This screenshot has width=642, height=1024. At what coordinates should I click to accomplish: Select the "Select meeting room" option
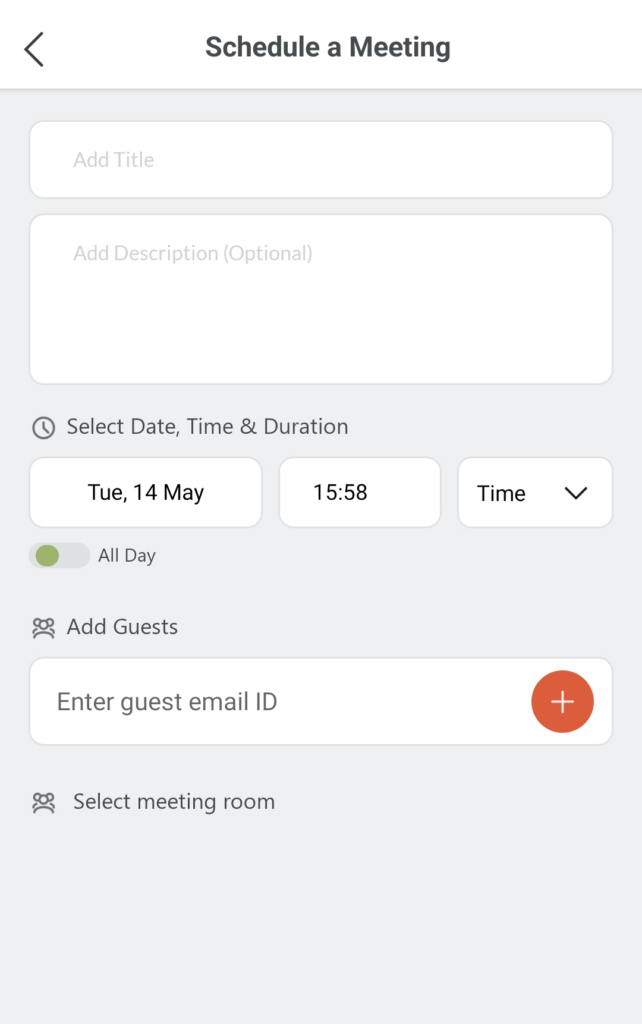coord(174,802)
